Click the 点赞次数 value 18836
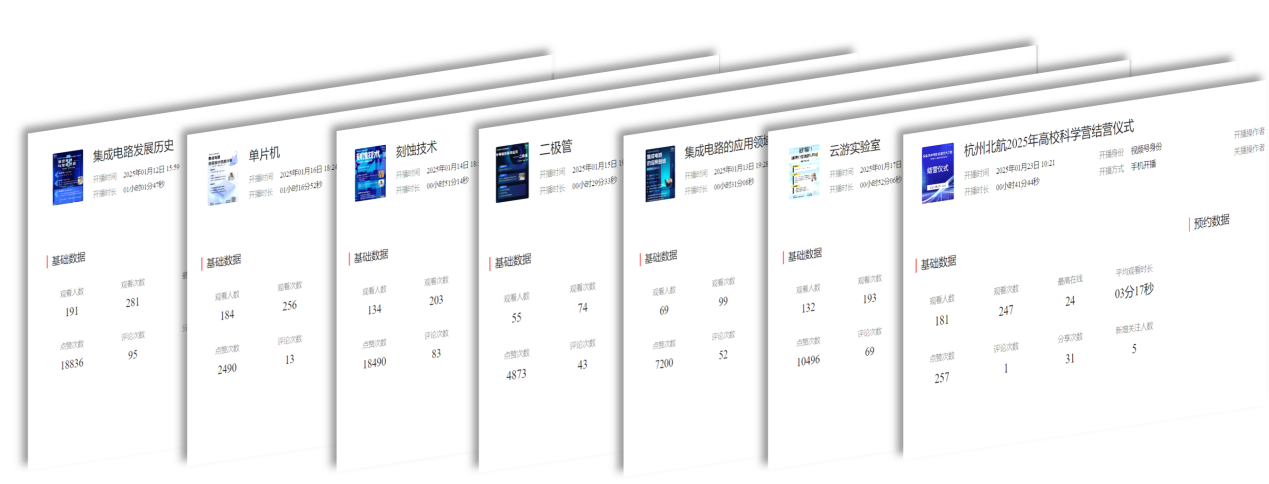This screenshot has height=484, width=1269. pyautogui.click(x=70, y=363)
